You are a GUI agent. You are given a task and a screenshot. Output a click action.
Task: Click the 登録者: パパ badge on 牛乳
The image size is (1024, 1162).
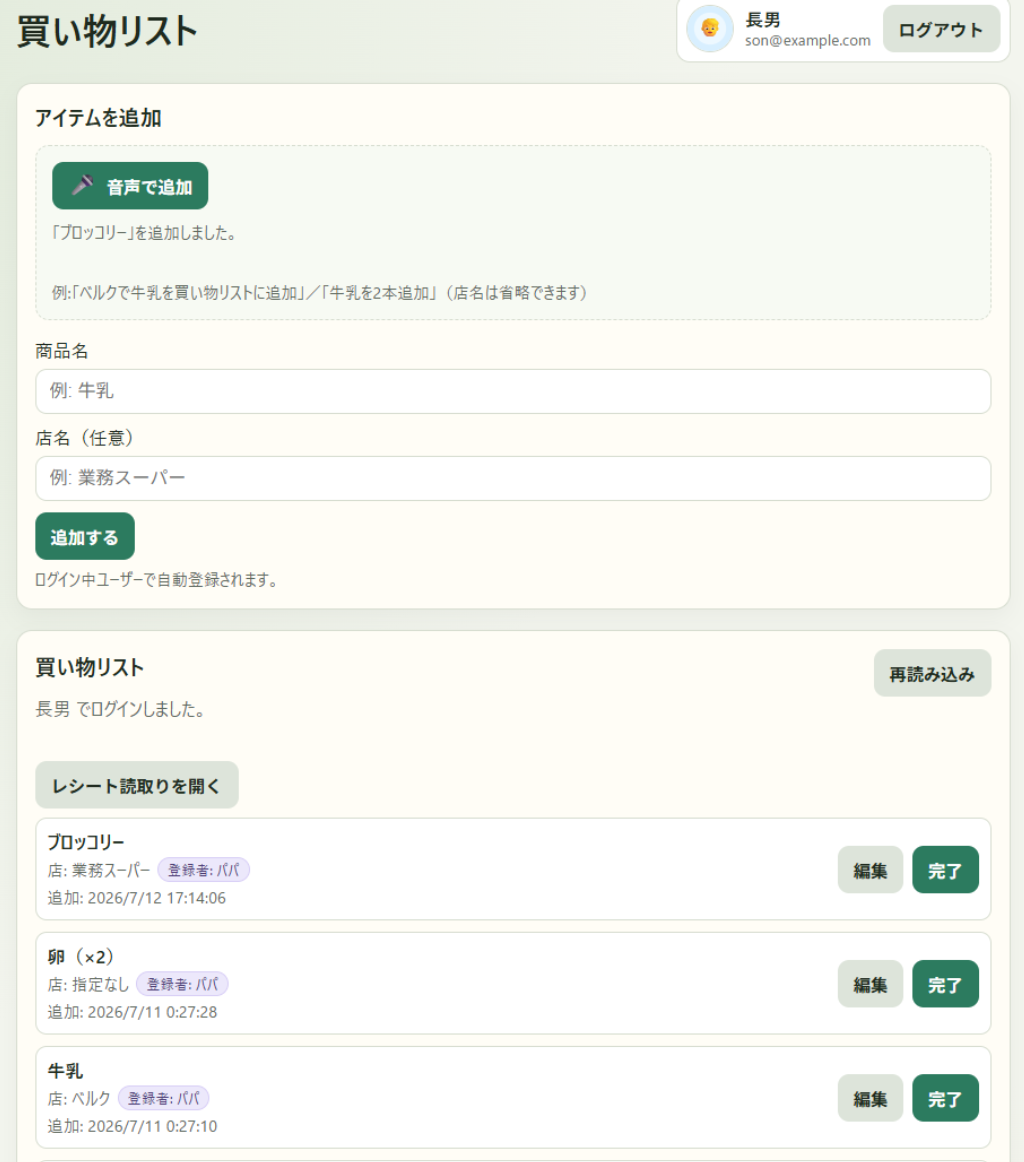[x=164, y=1098]
